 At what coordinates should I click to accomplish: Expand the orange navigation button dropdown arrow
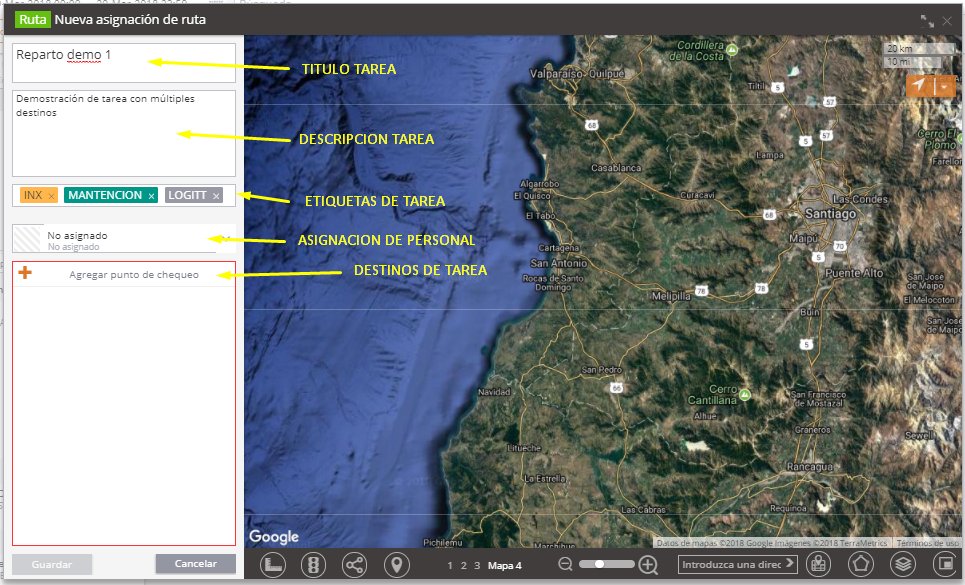pos(945,86)
